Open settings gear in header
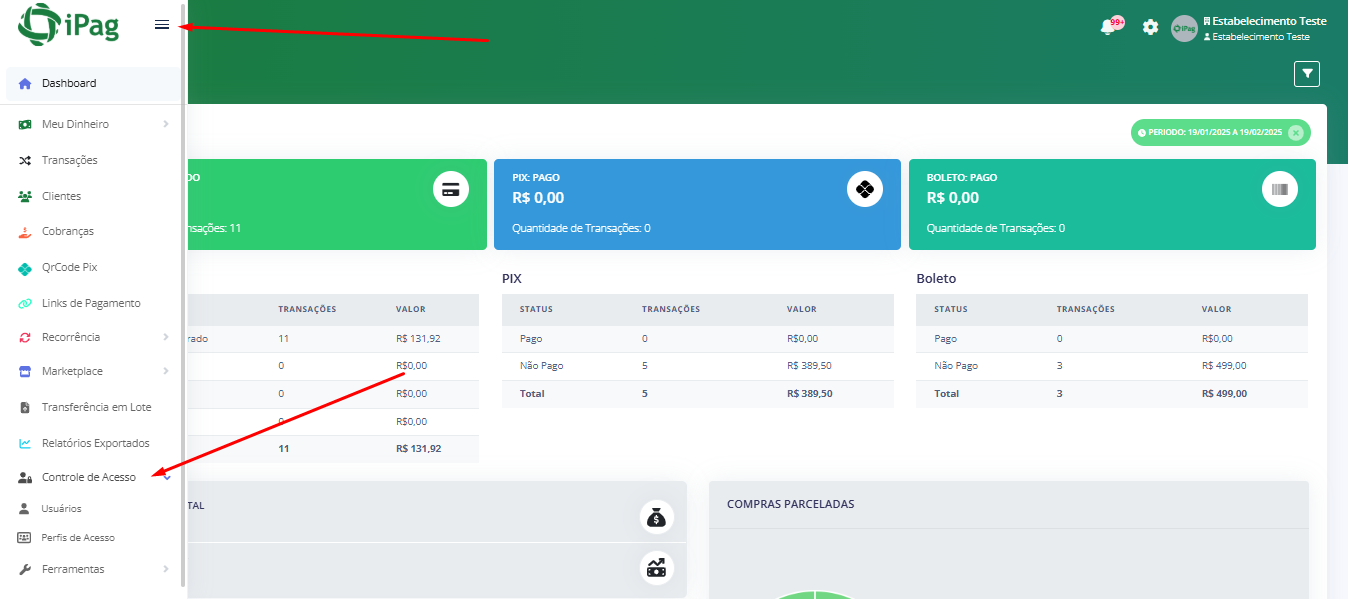This screenshot has height=599, width=1348. [x=1151, y=27]
